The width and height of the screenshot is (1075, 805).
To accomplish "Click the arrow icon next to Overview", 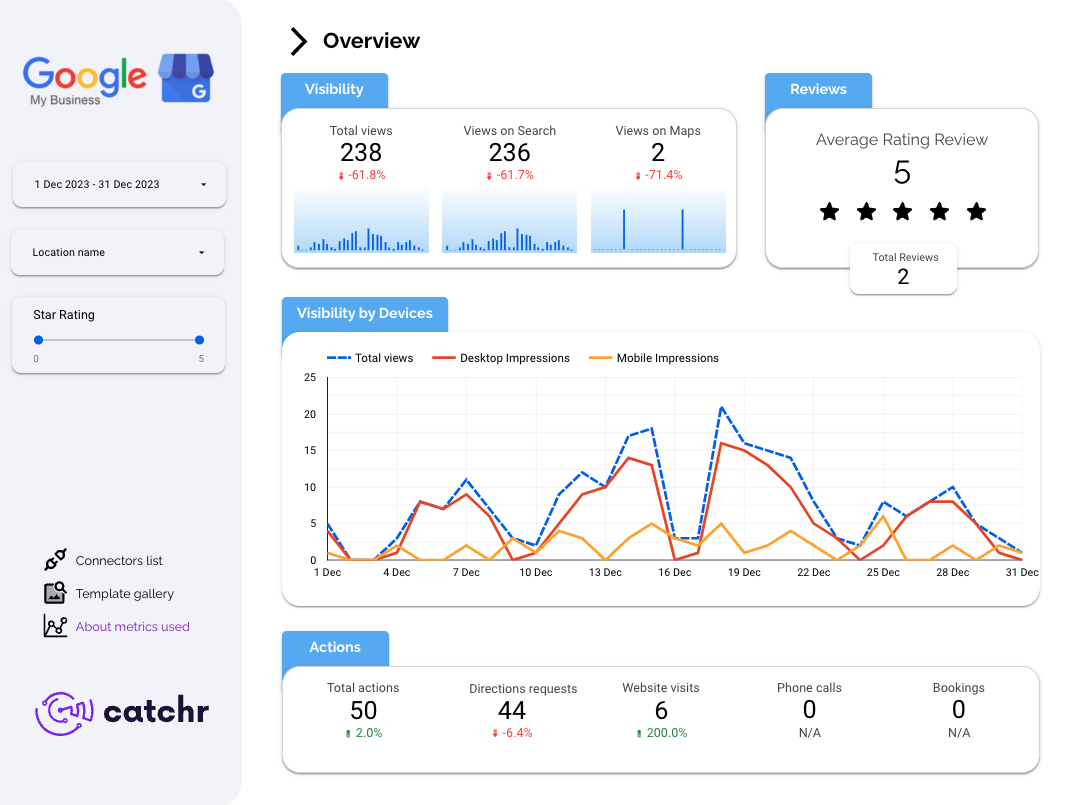I will click(x=298, y=41).
